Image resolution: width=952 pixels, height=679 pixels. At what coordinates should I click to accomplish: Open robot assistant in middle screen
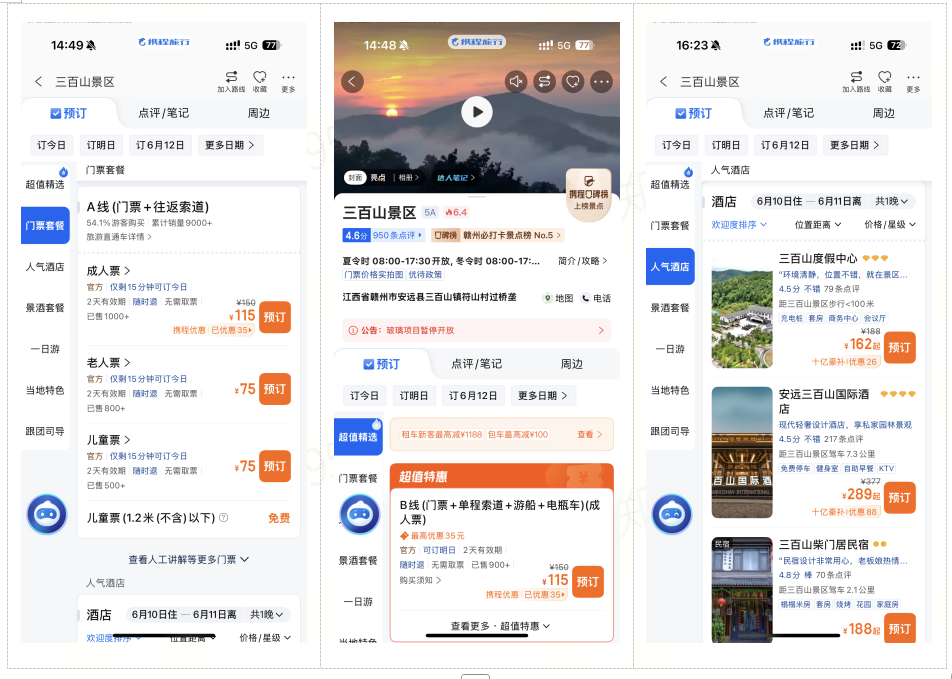(359, 514)
